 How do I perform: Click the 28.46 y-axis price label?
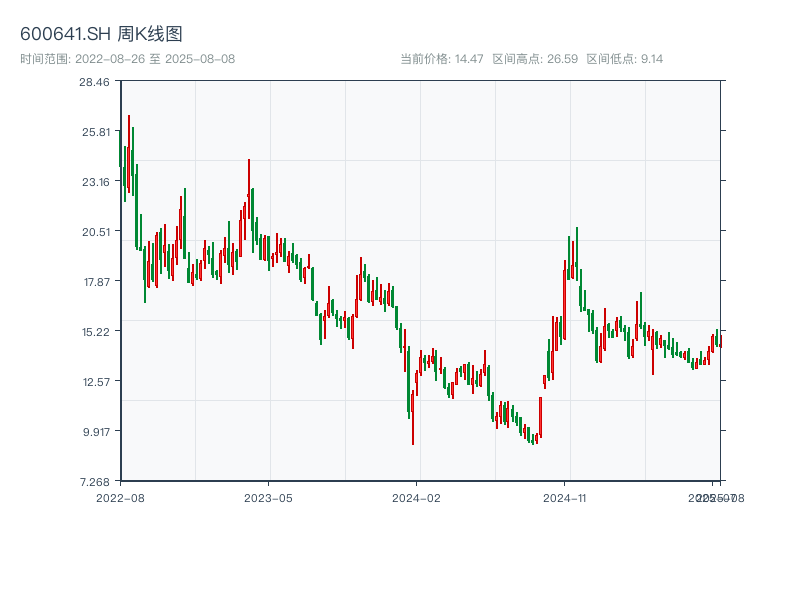[x=96, y=82]
